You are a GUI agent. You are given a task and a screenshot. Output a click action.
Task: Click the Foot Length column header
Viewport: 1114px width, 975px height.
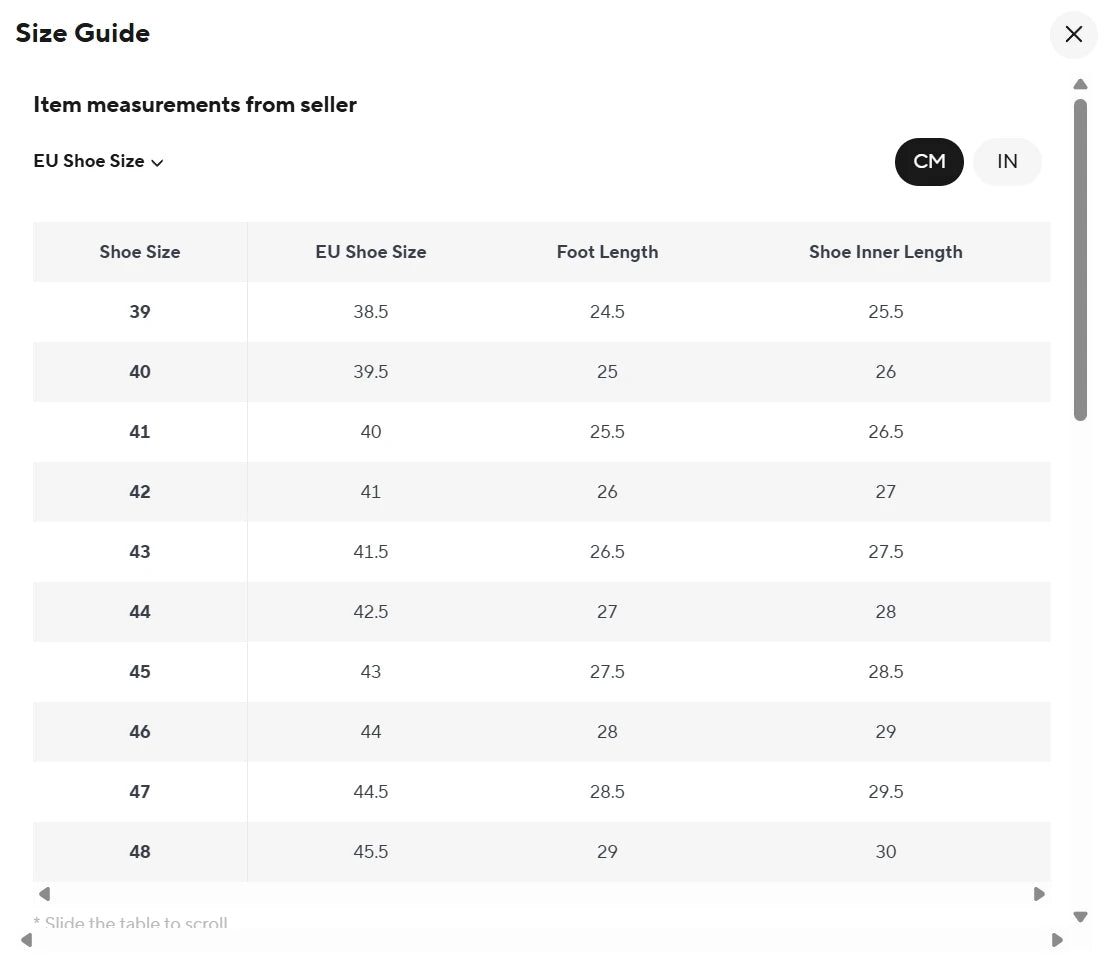click(607, 252)
